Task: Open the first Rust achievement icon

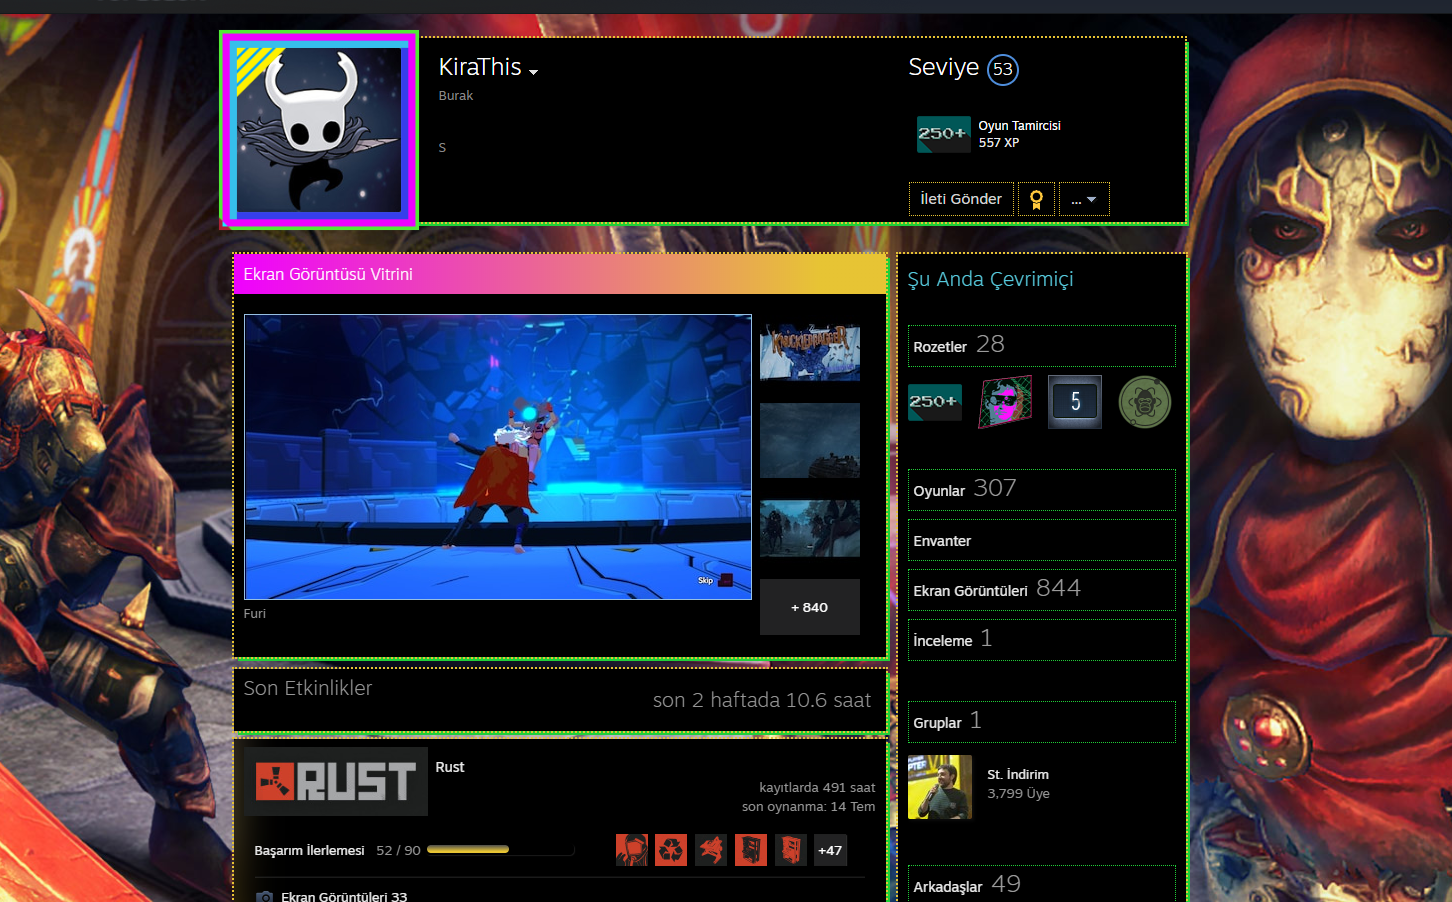Action: click(x=632, y=850)
